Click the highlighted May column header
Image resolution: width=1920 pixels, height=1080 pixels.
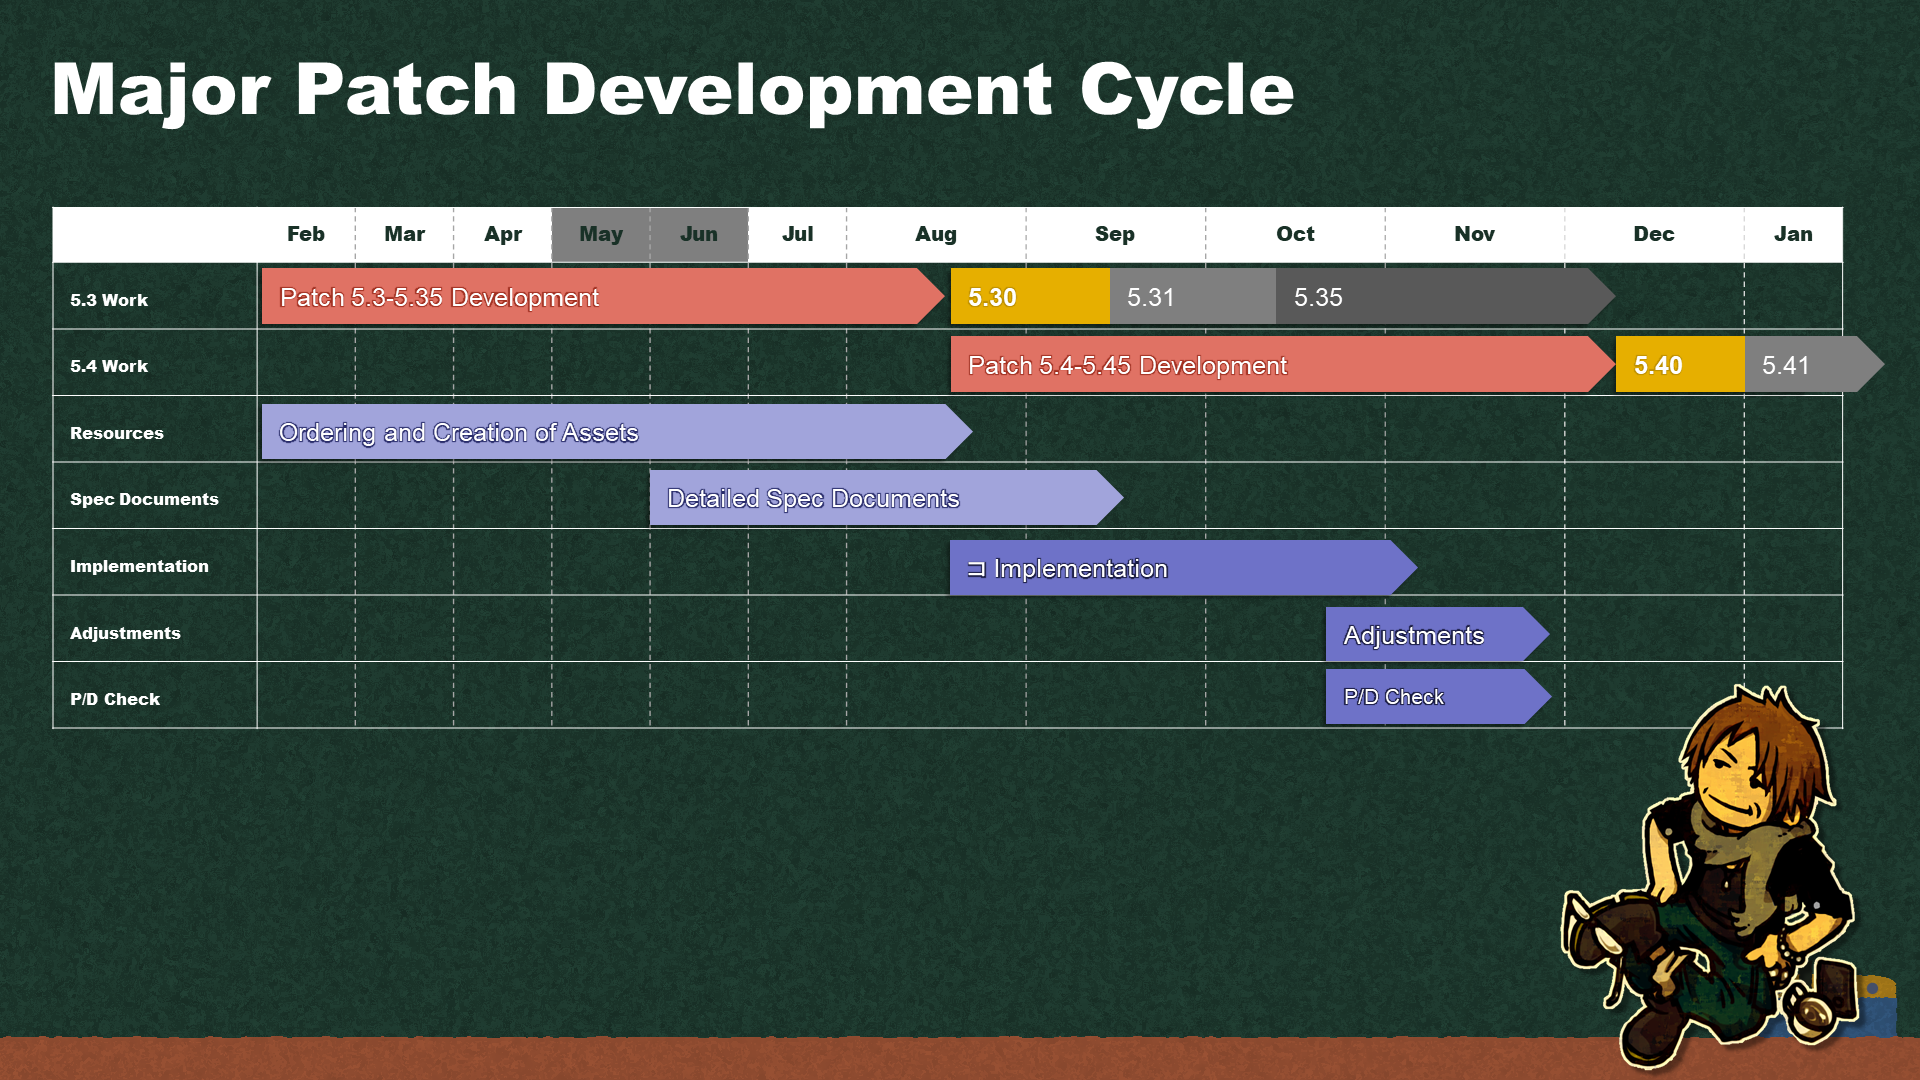point(601,234)
